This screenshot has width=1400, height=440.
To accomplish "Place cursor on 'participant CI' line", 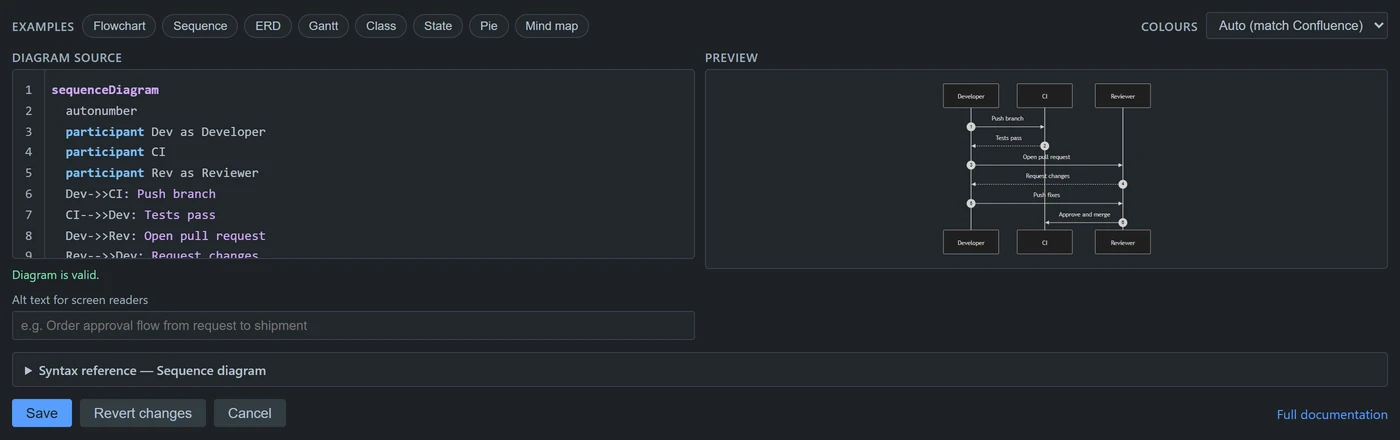I will pos(116,152).
